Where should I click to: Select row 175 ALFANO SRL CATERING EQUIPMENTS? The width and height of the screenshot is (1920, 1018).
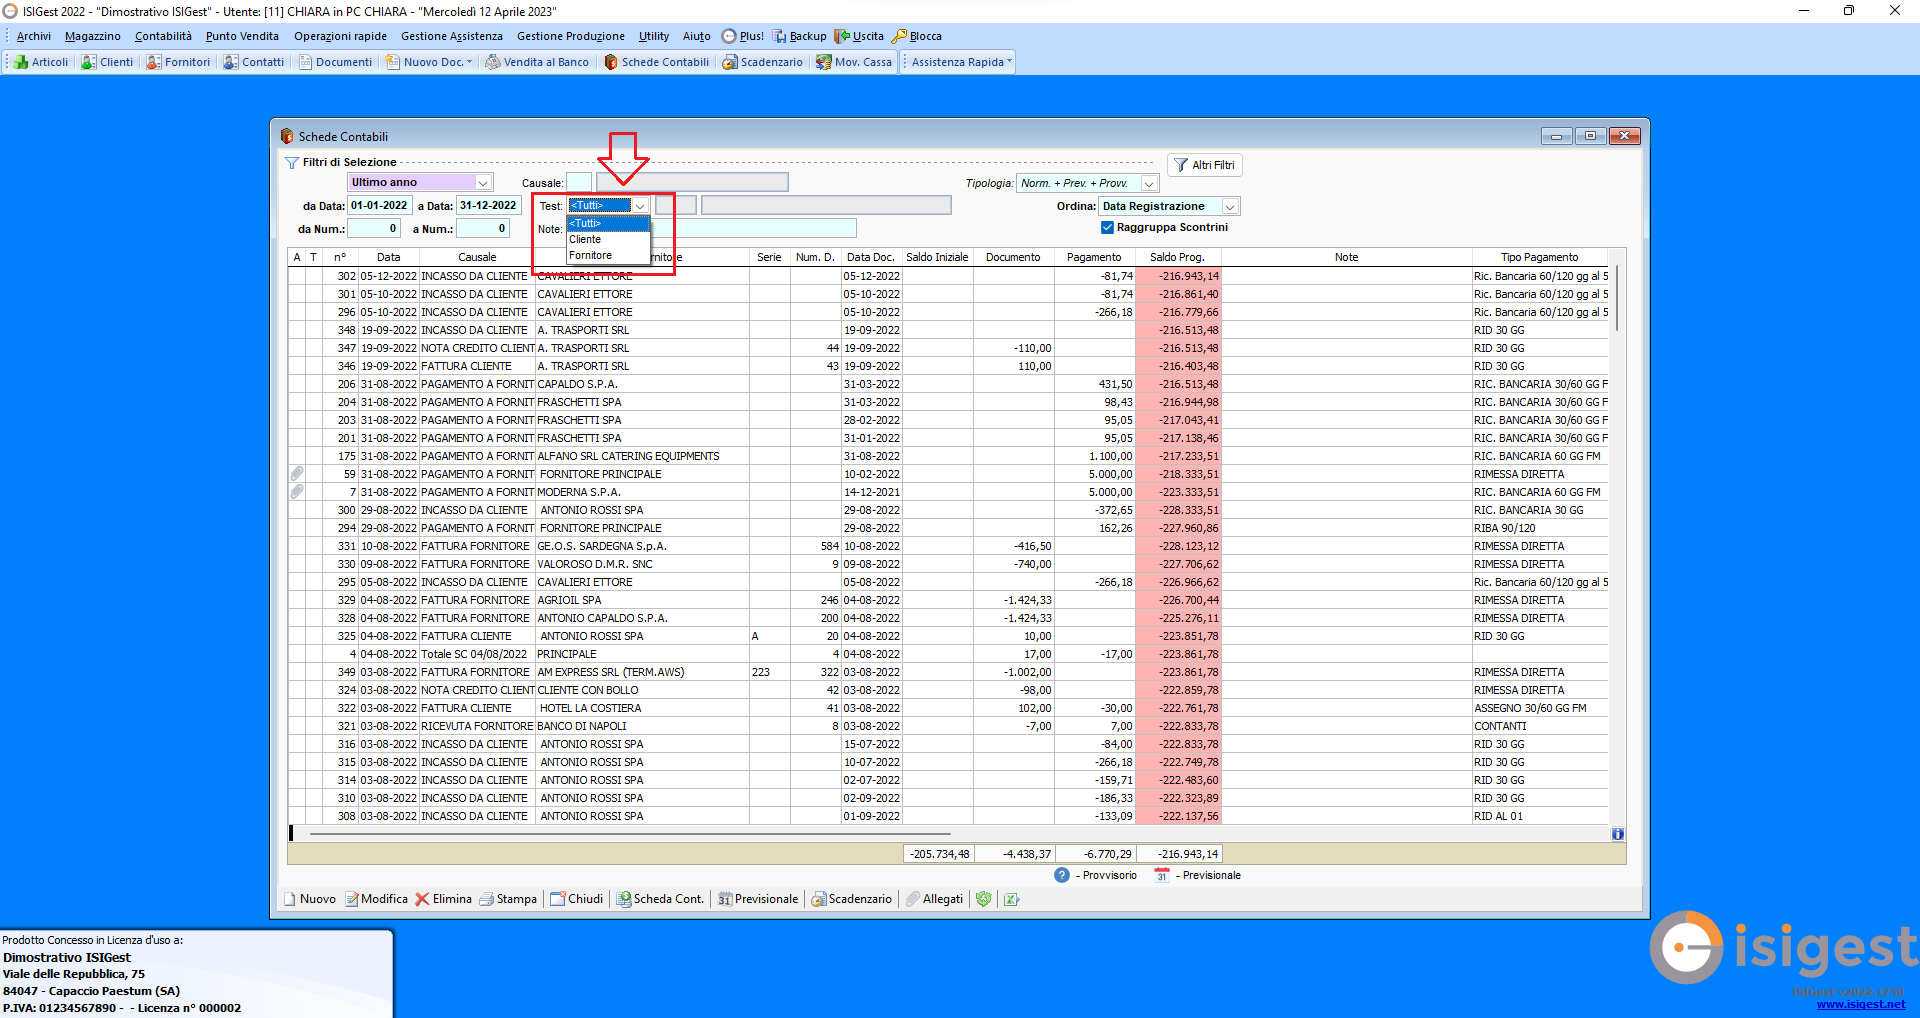tap(948, 456)
